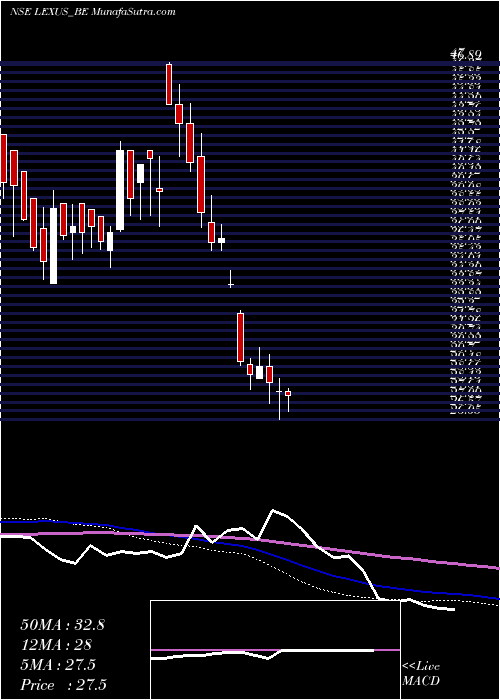Click the "50MA : 32.8" readout

tap(62, 625)
